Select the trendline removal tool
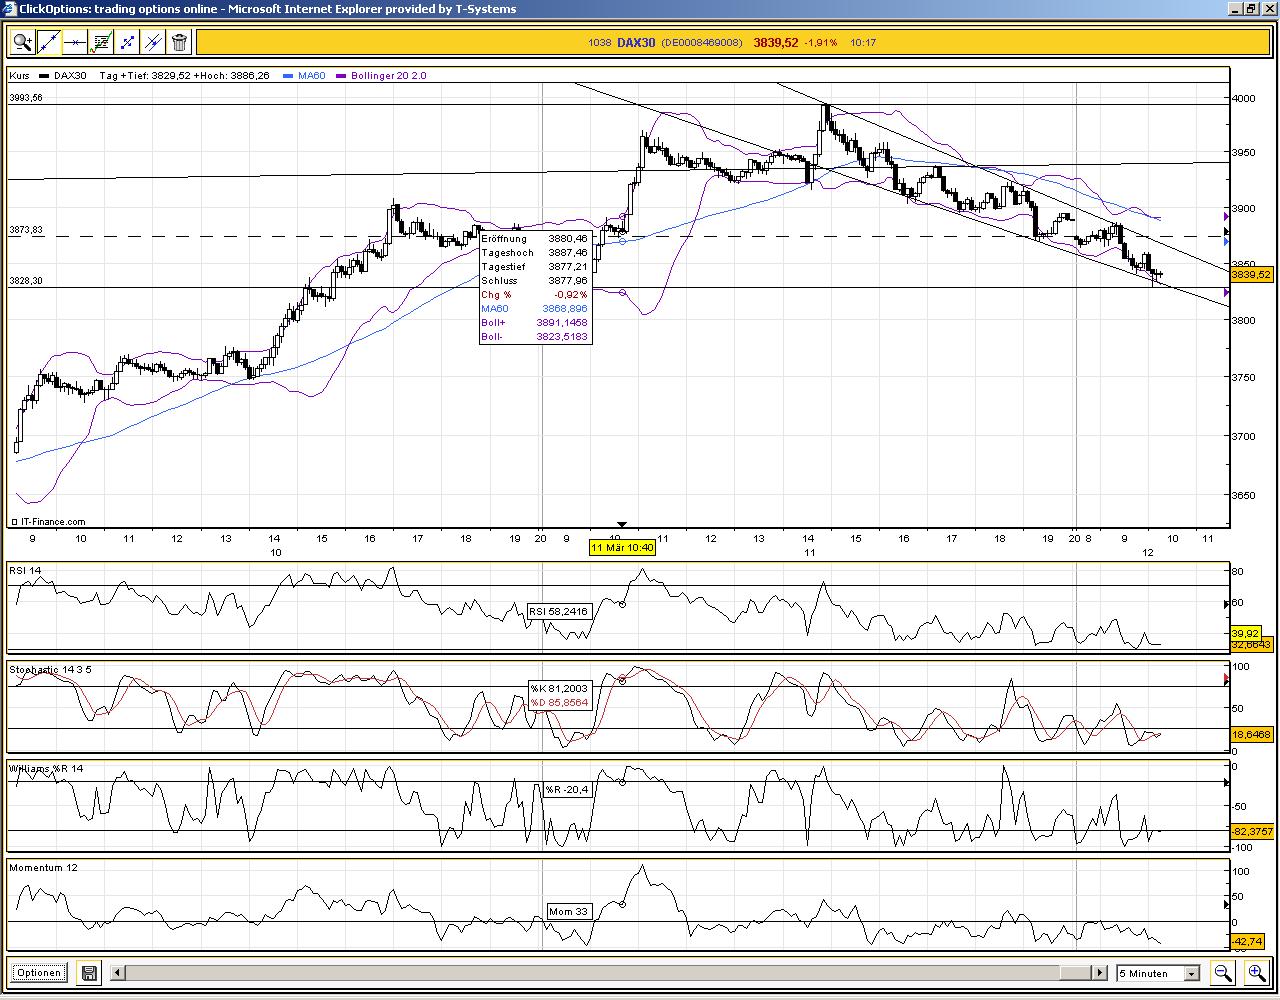 click(153, 42)
